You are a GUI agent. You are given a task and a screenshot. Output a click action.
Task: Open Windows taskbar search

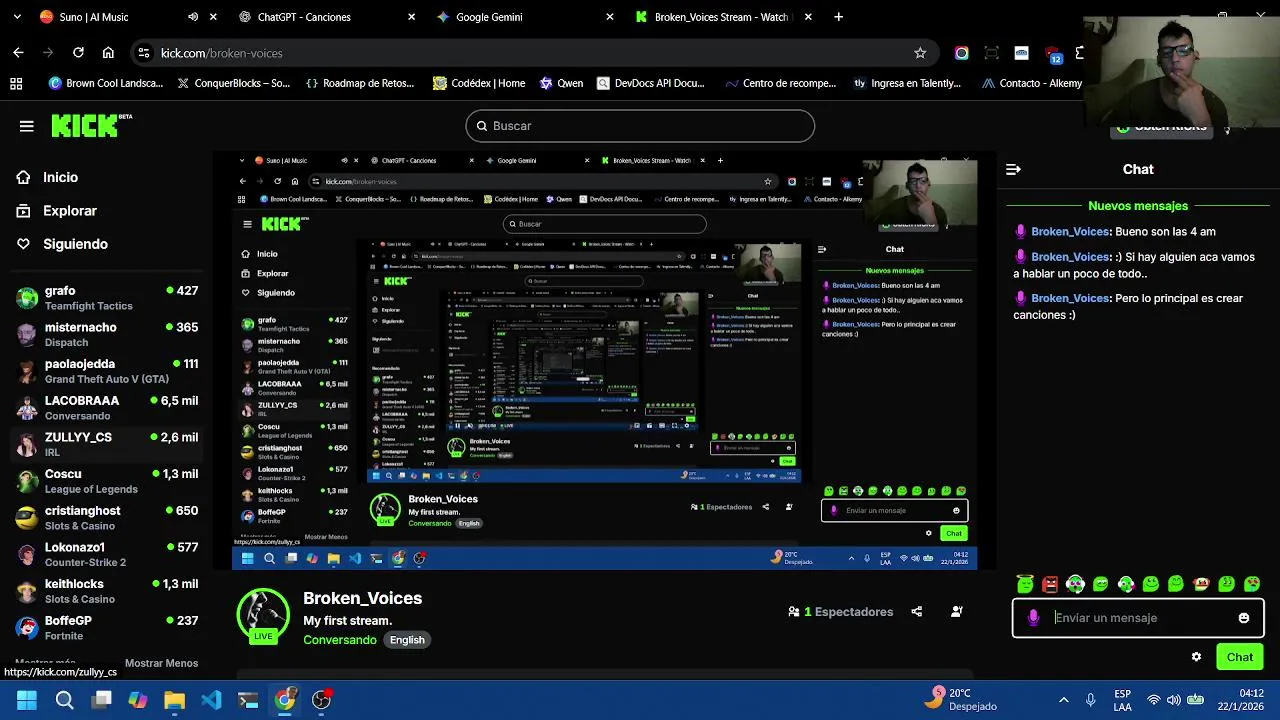[64, 700]
